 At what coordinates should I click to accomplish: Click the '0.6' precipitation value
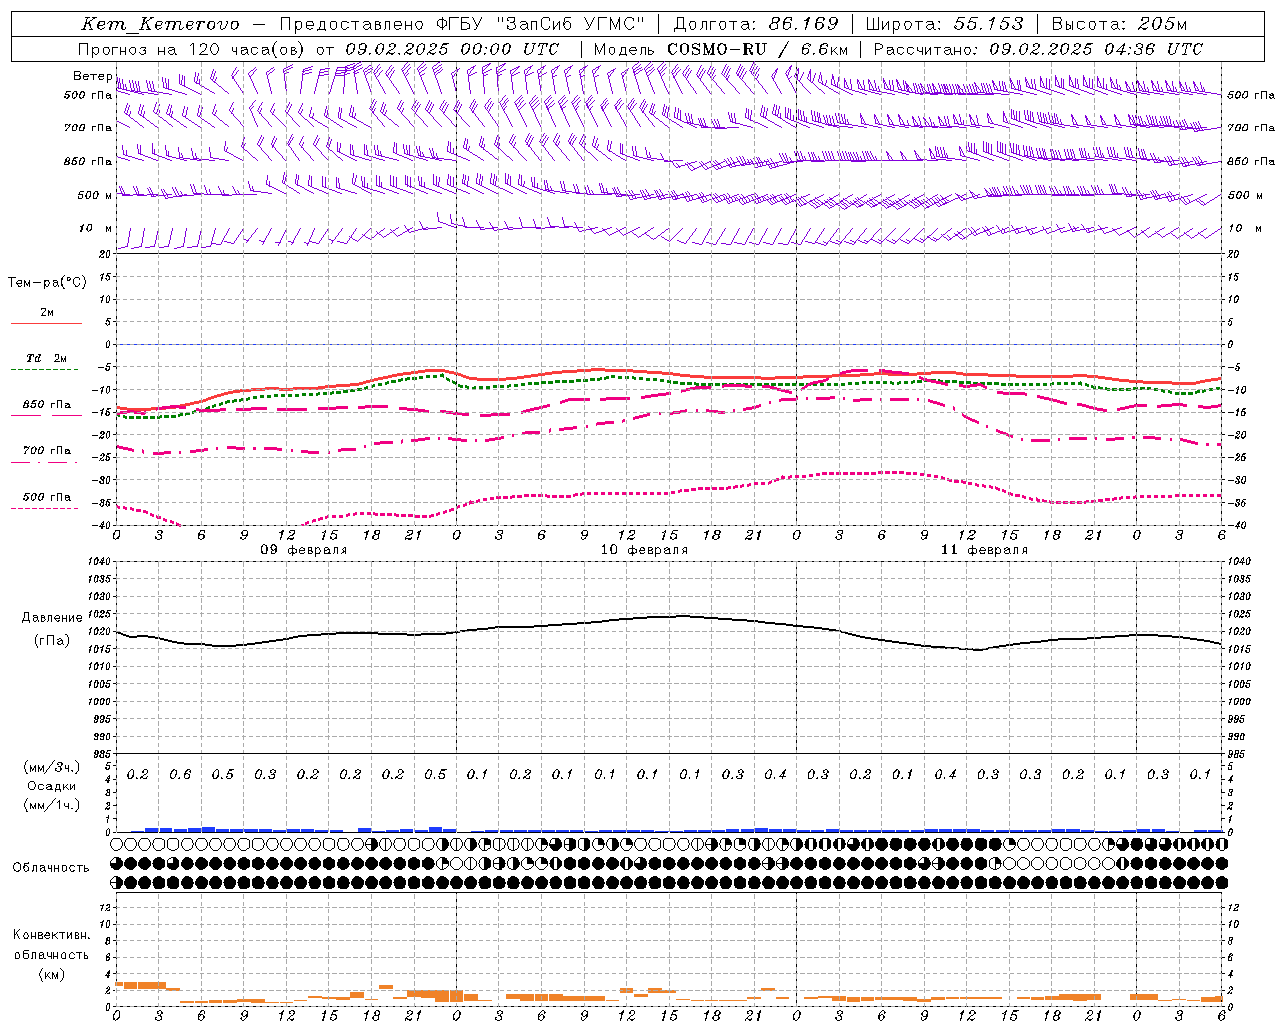point(180,775)
